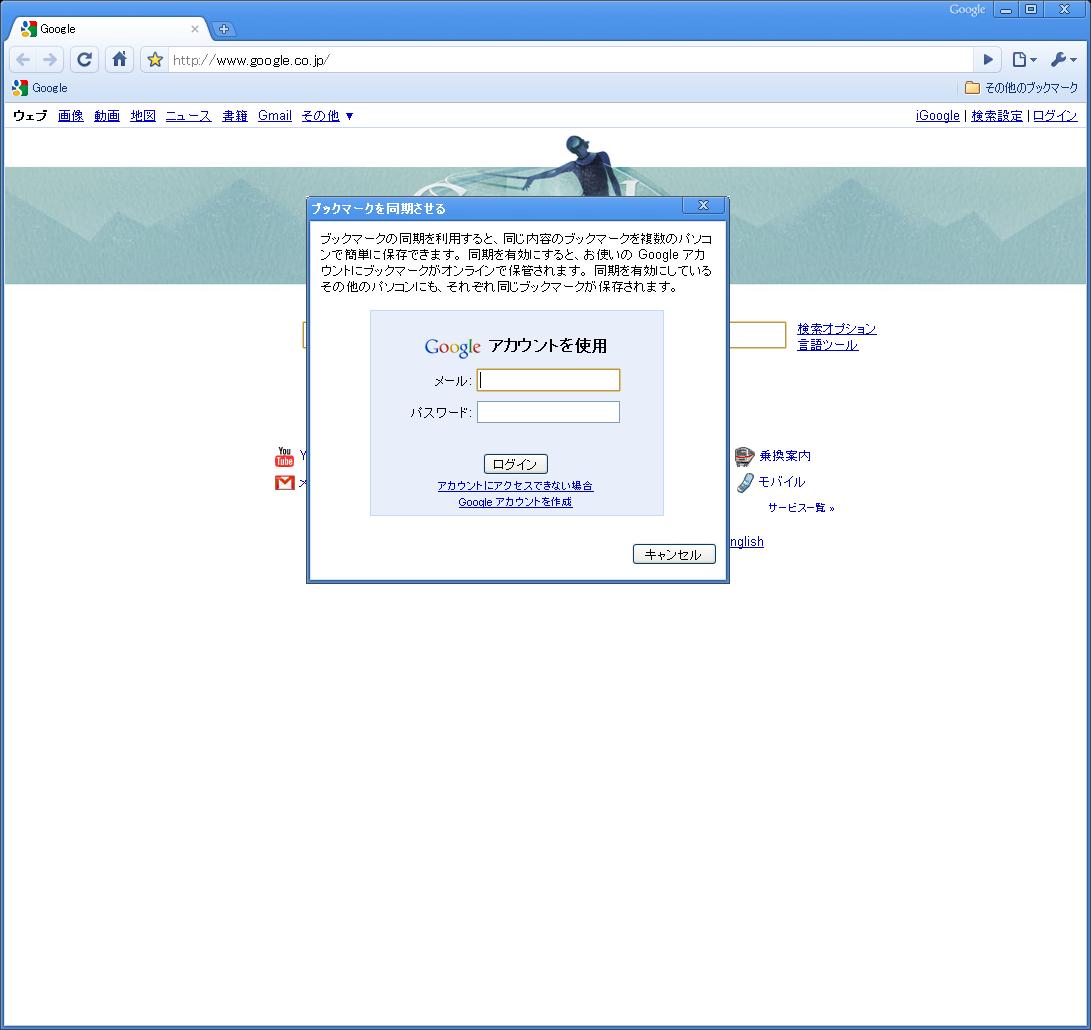Open the ニュース link

[x=188, y=116]
